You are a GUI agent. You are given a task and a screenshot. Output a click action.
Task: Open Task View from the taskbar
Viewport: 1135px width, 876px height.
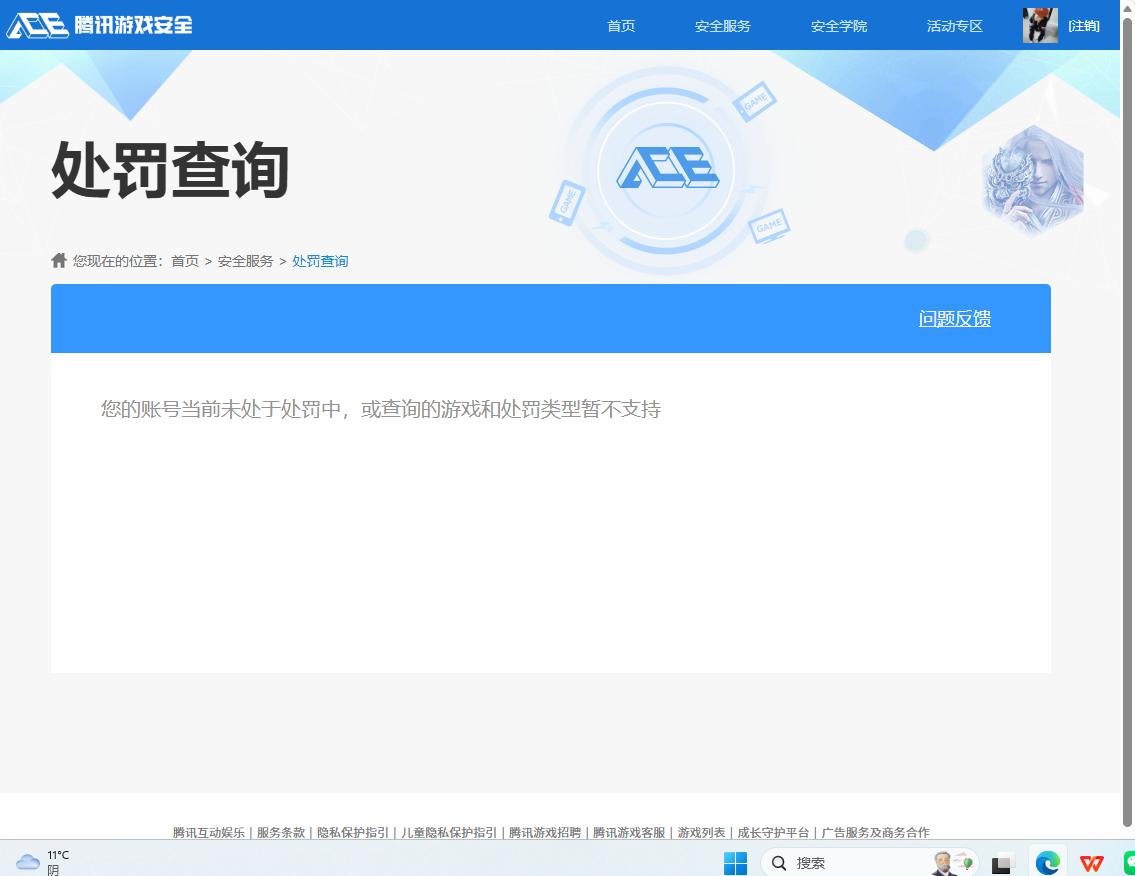click(x=1002, y=861)
